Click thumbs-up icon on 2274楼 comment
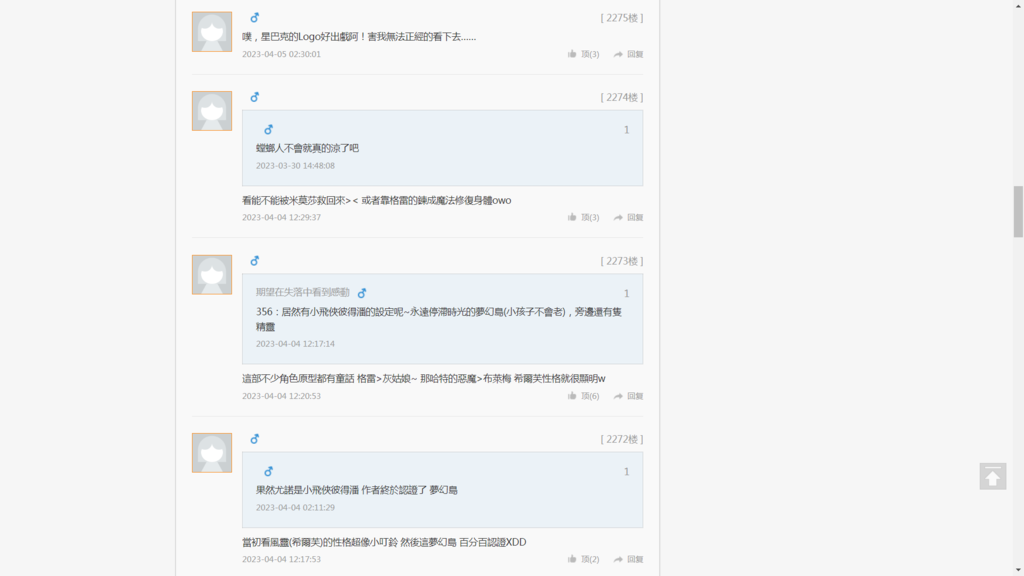Viewport: 1024px width, 576px height. pyautogui.click(x=572, y=217)
